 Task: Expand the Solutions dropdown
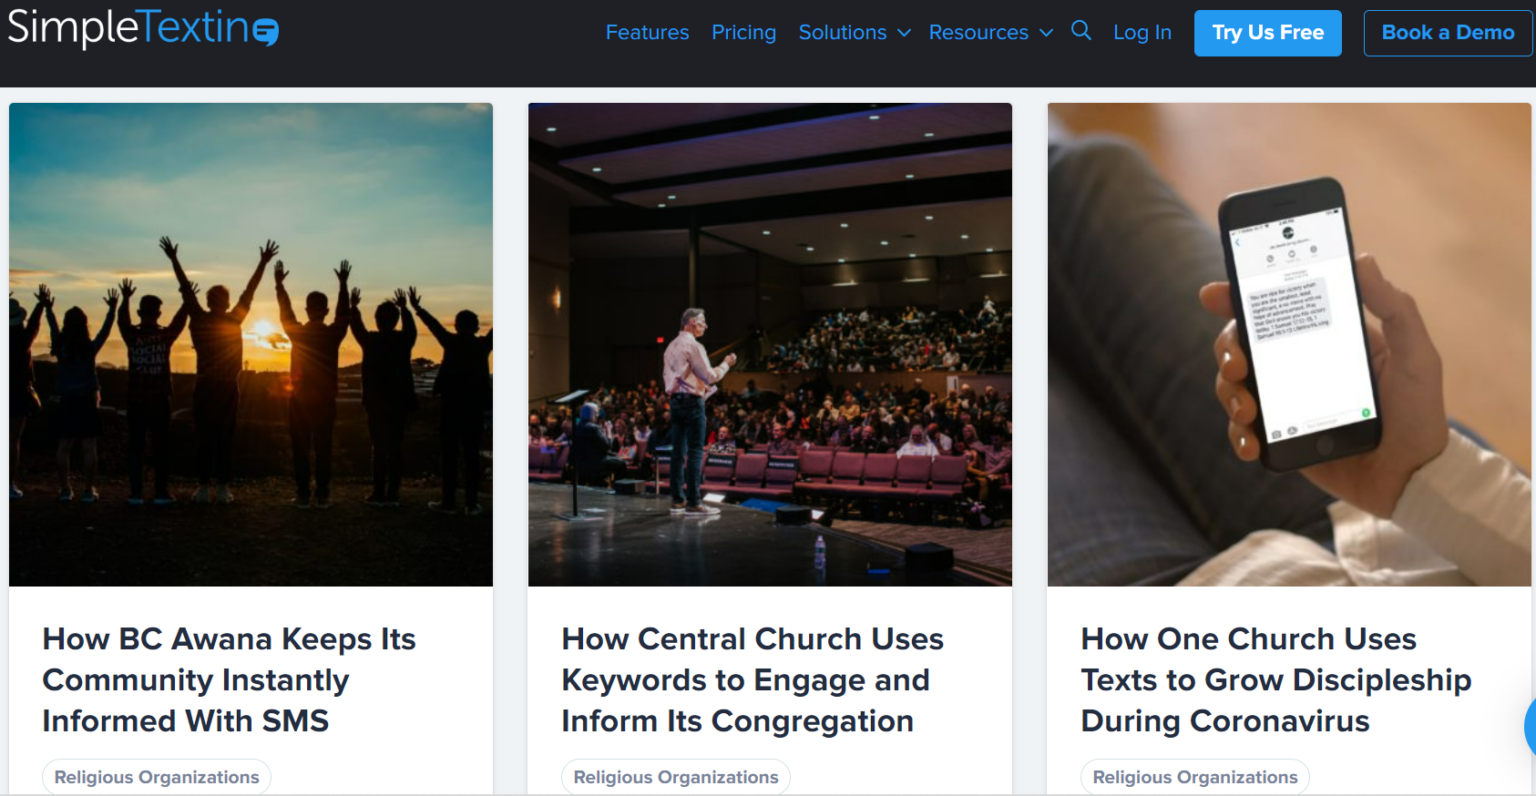click(843, 32)
